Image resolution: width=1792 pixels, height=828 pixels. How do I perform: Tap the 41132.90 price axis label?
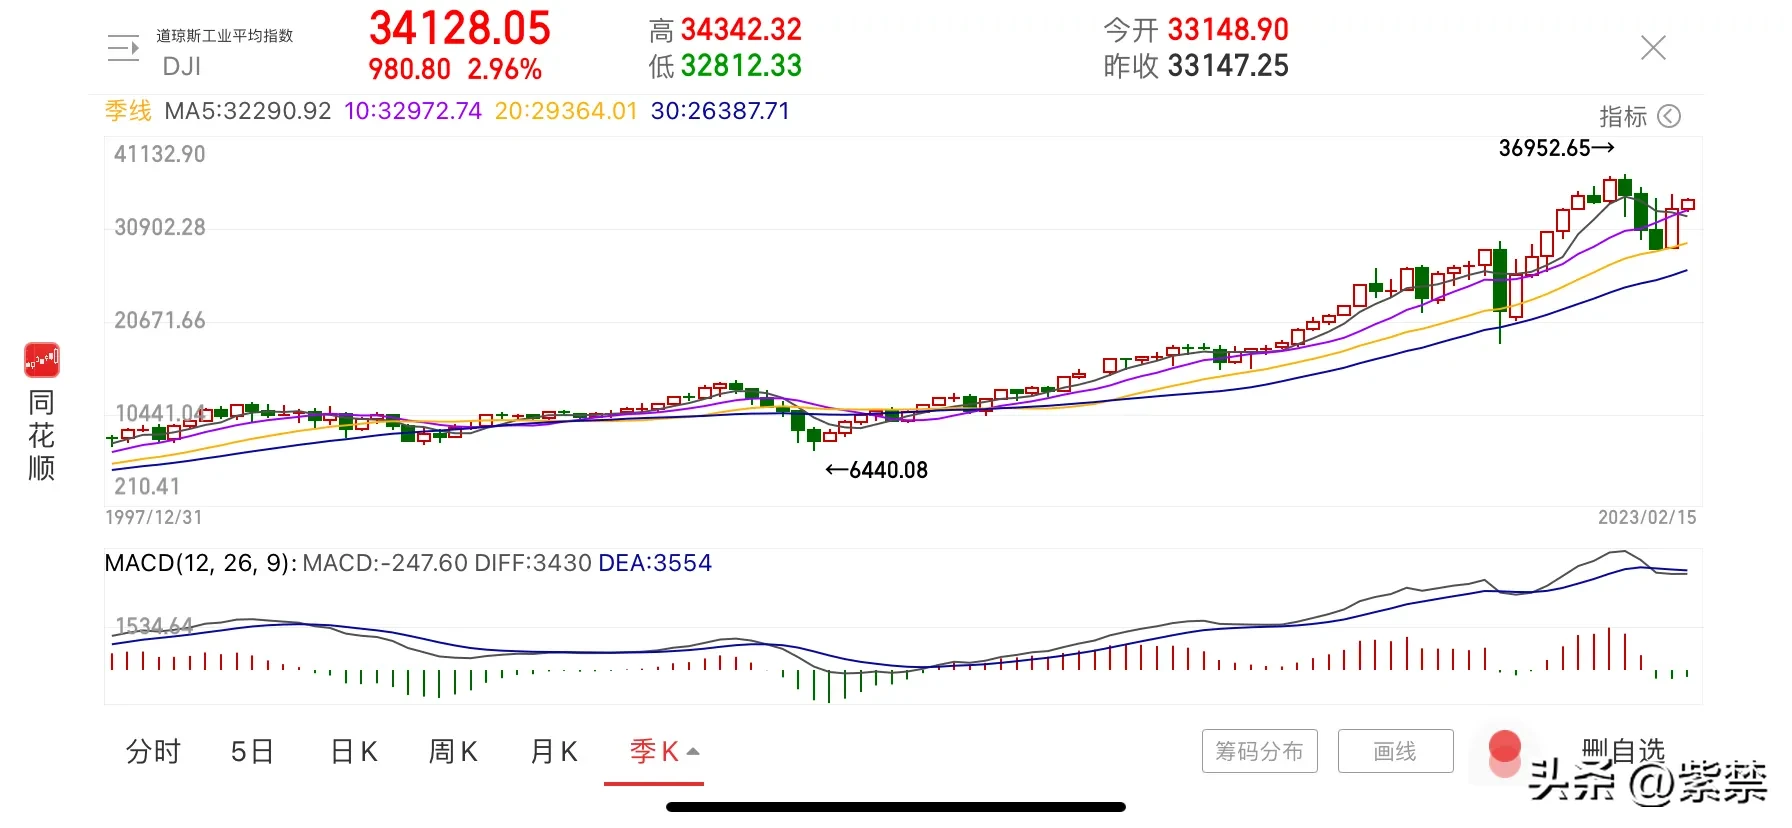(x=160, y=154)
